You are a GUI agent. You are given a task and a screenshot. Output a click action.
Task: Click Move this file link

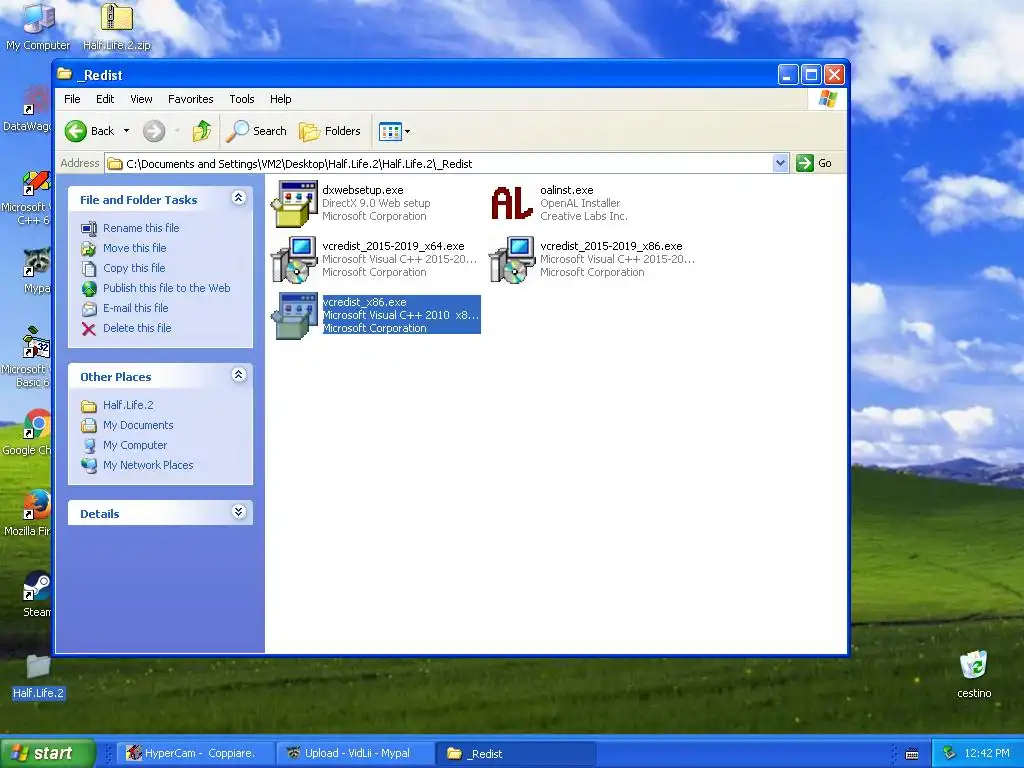135,248
